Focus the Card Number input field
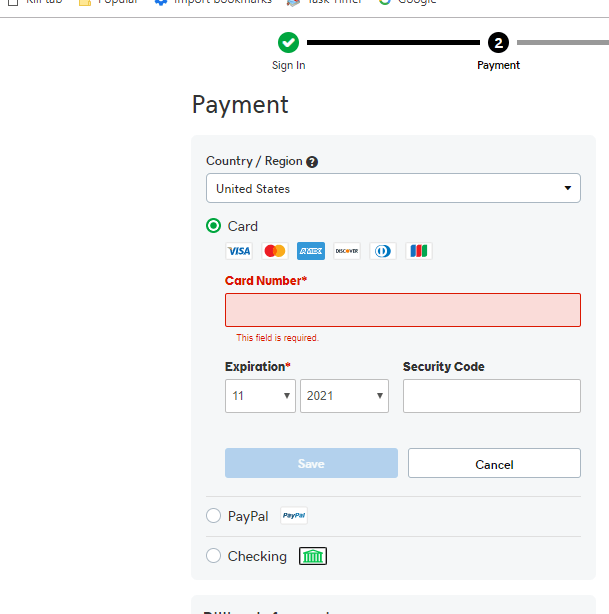Screen dimensions: 609x614 point(403,310)
